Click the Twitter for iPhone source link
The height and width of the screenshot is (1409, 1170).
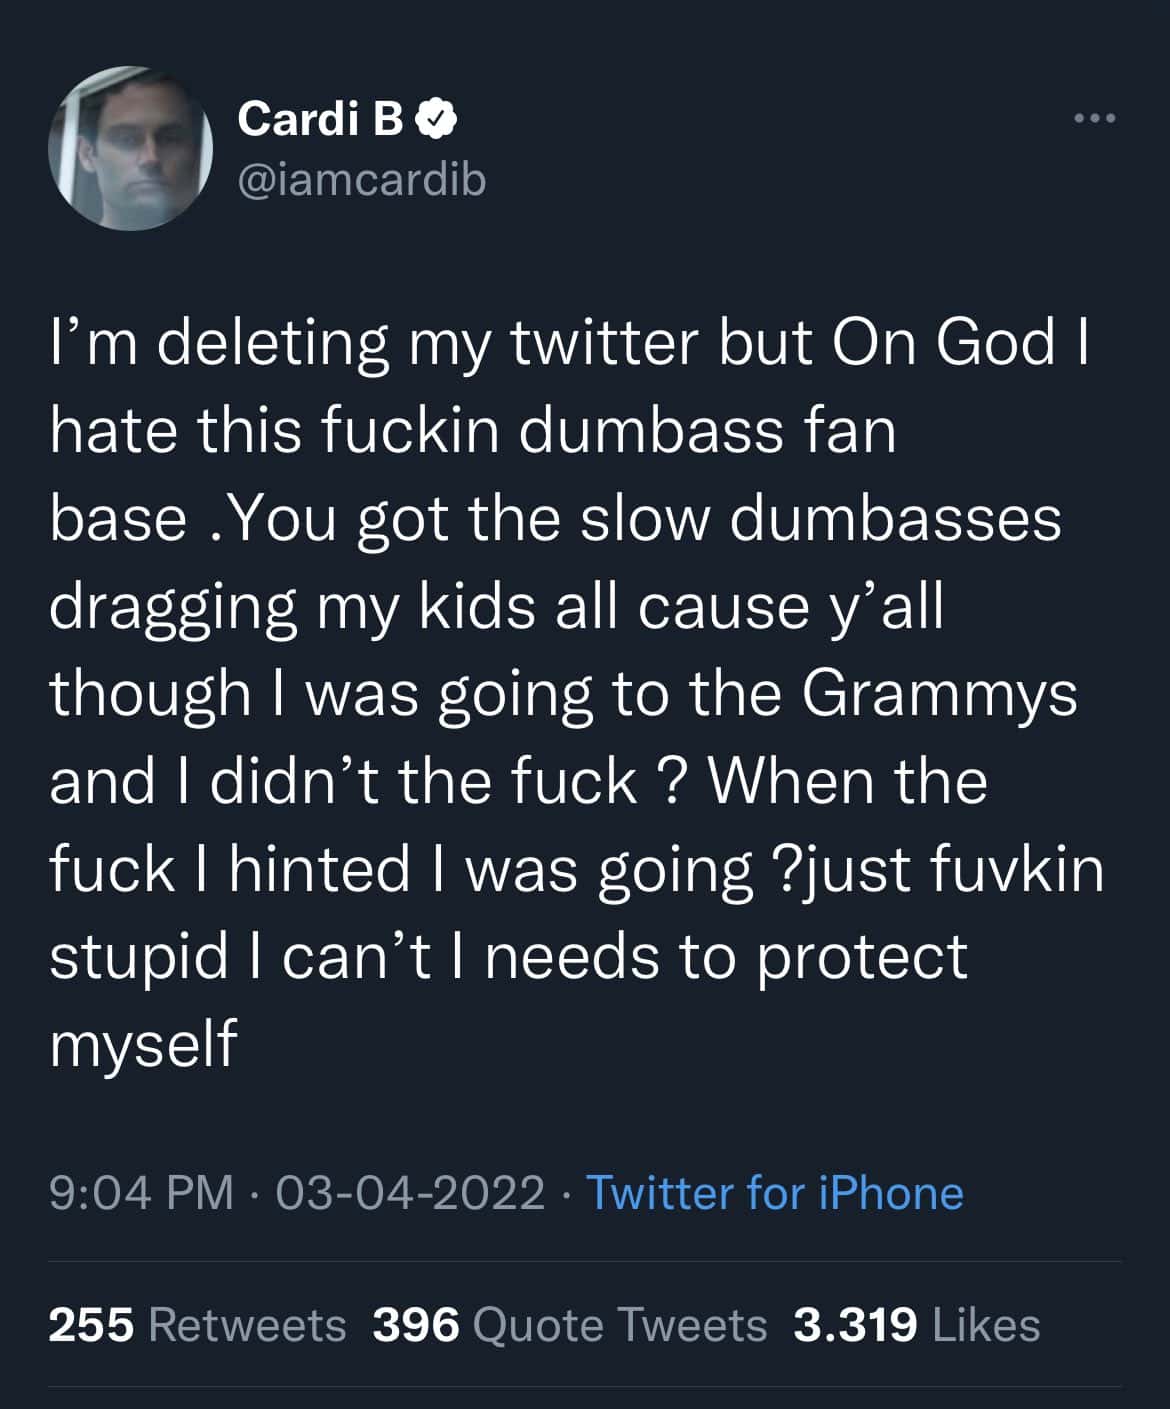coord(773,1193)
